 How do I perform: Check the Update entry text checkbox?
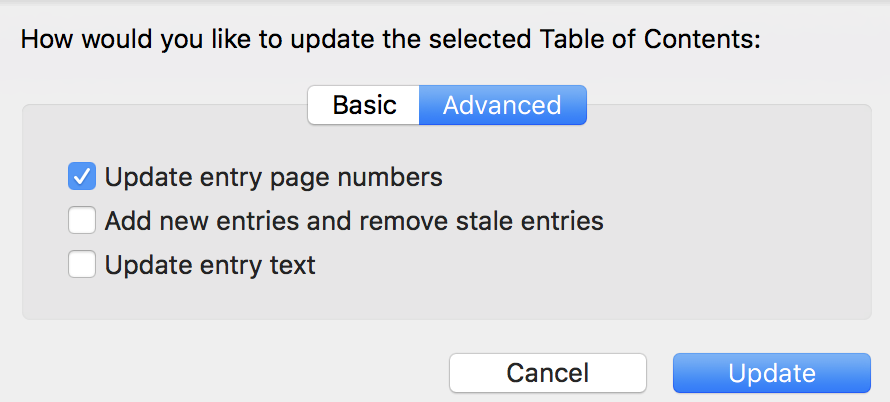(x=82, y=265)
